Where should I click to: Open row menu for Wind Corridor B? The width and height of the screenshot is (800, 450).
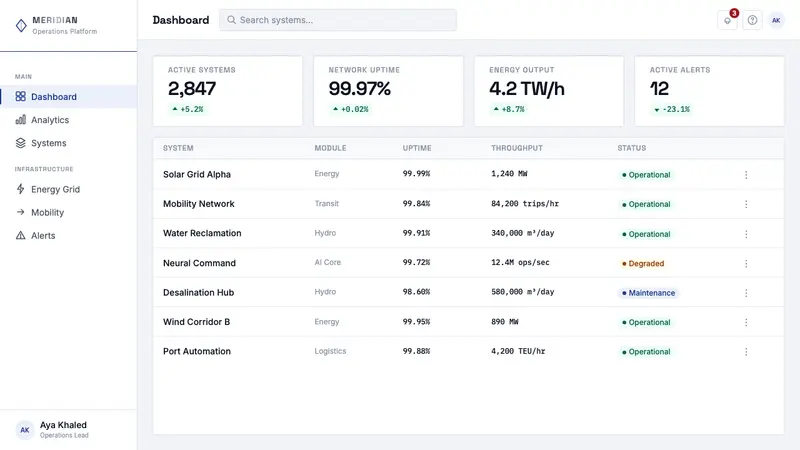(746, 322)
